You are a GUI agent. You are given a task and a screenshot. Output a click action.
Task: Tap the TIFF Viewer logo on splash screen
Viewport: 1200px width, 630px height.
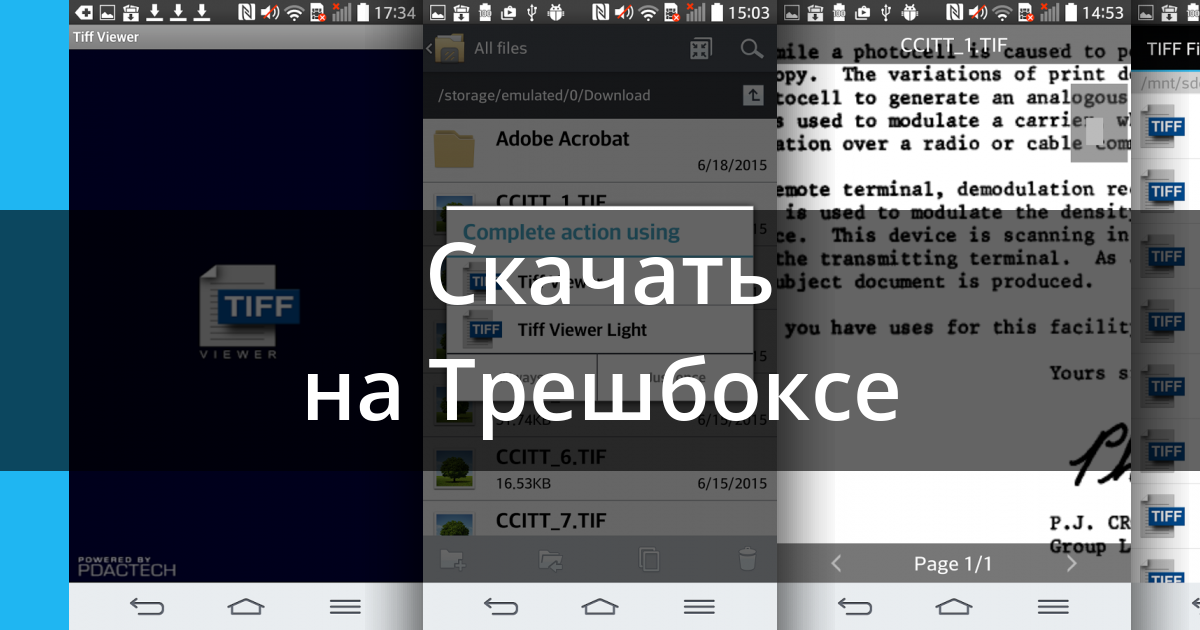pyautogui.click(x=248, y=311)
